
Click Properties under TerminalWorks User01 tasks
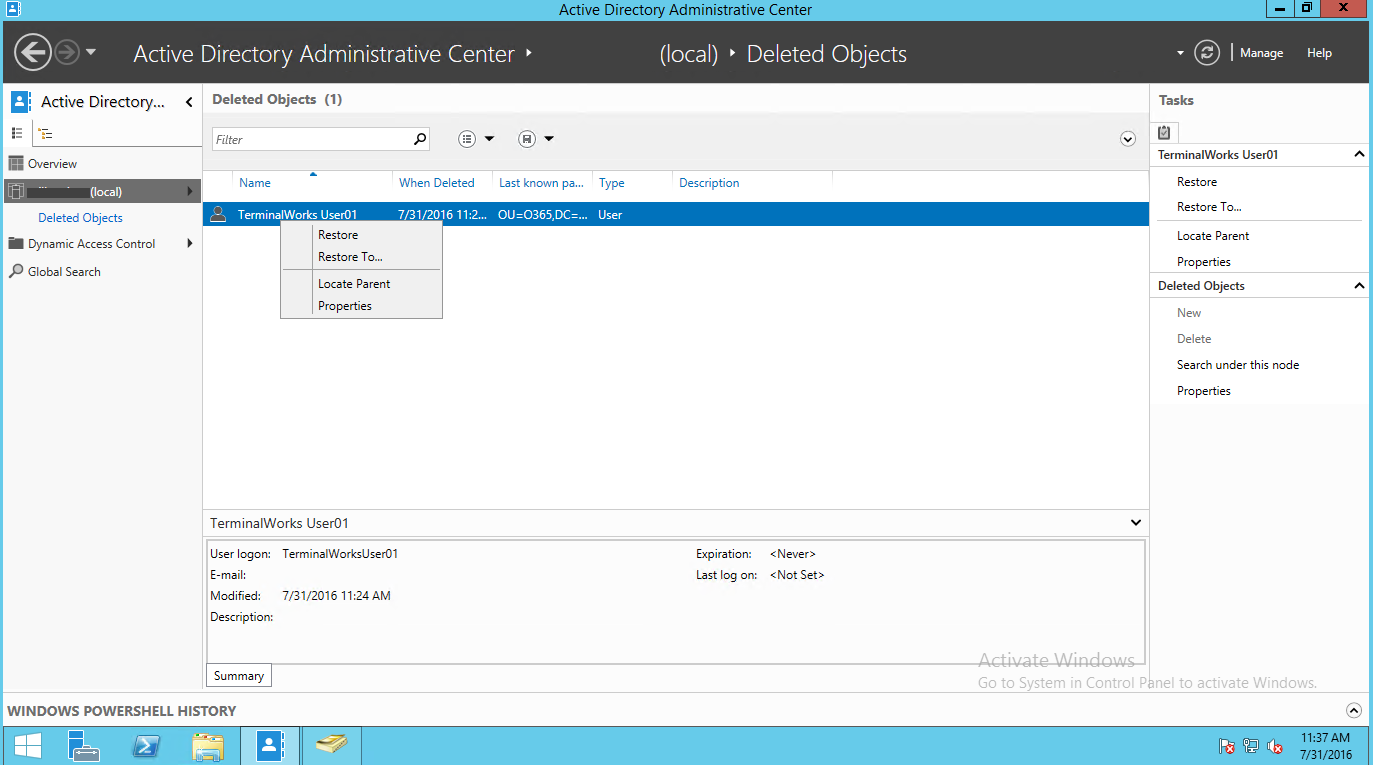click(x=1204, y=262)
